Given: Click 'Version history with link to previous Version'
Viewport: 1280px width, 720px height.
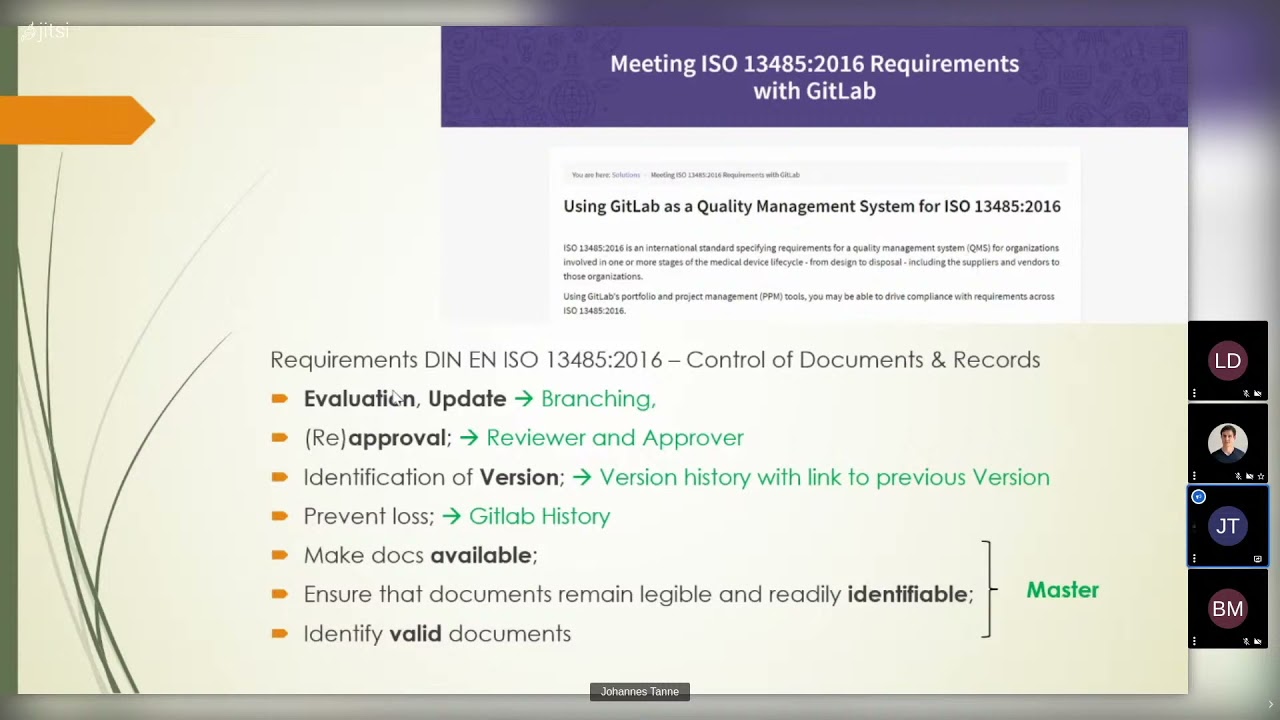Looking at the screenshot, I should 825,477.
